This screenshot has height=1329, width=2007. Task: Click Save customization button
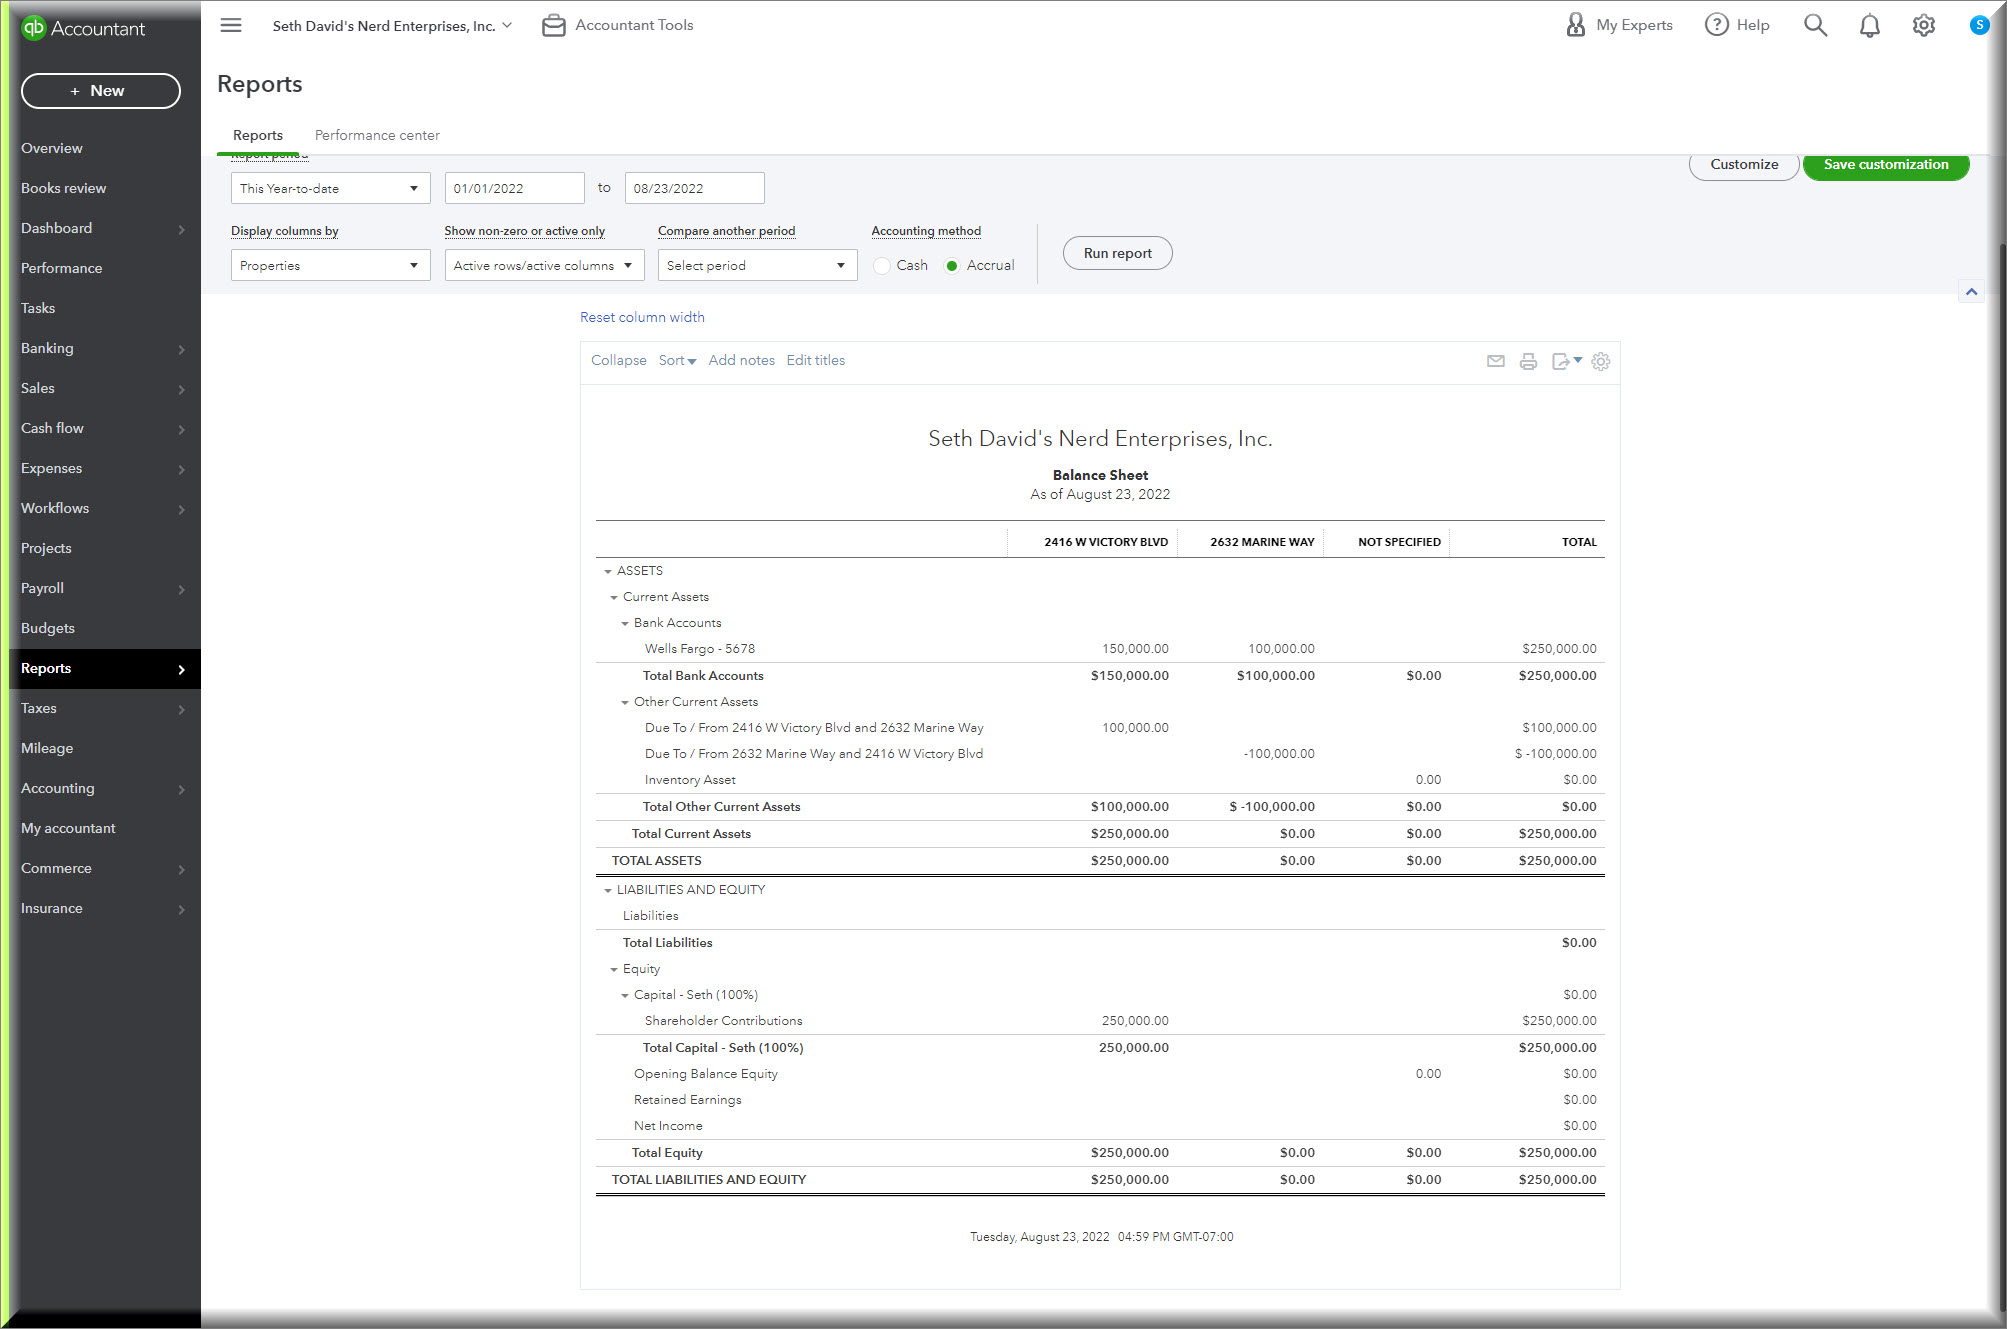pyautogui.click(x=1885, y=165)
